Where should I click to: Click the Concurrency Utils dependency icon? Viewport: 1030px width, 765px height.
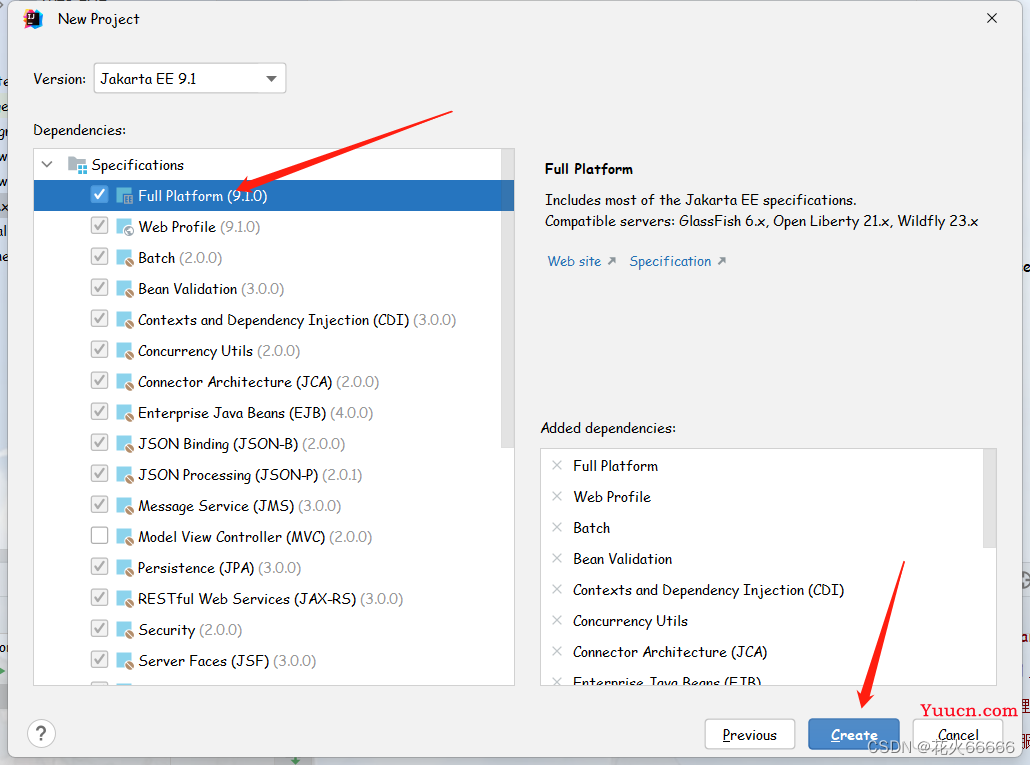(125, 351)
